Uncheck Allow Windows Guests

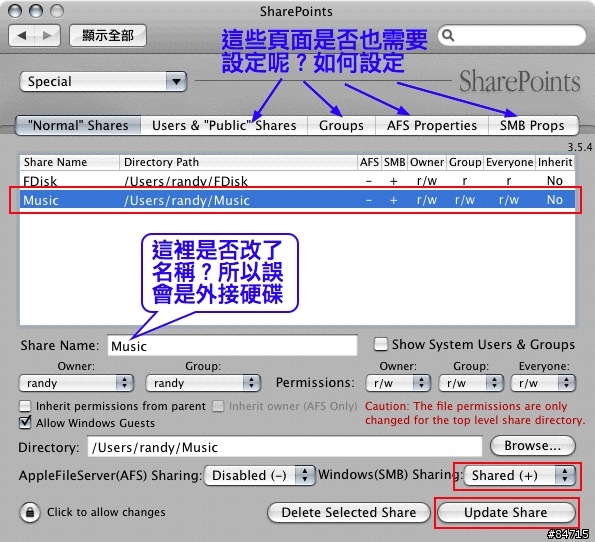25,422
